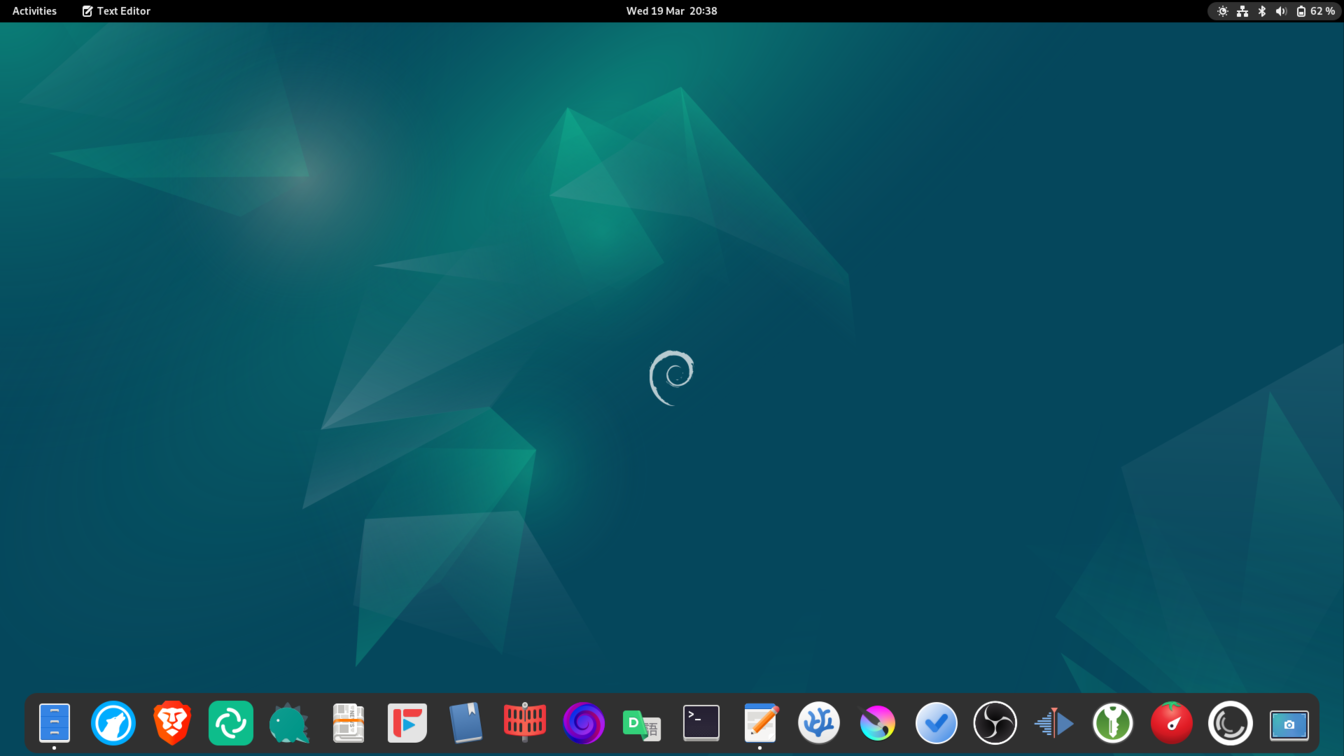Screen dimensions: 1344x756
Task: Open the green dinosaur app in dock
Action: (x=289, y=722)
